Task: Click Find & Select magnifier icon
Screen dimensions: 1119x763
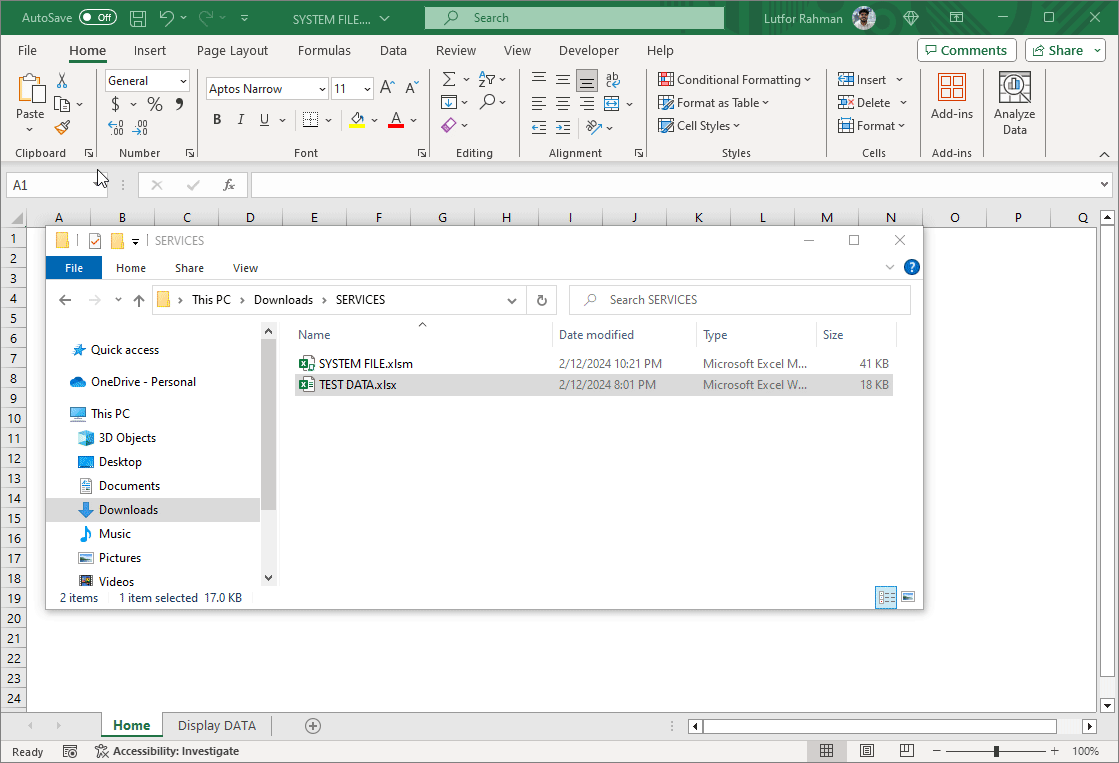Action: pyautogui.click(x=487, y=102)
